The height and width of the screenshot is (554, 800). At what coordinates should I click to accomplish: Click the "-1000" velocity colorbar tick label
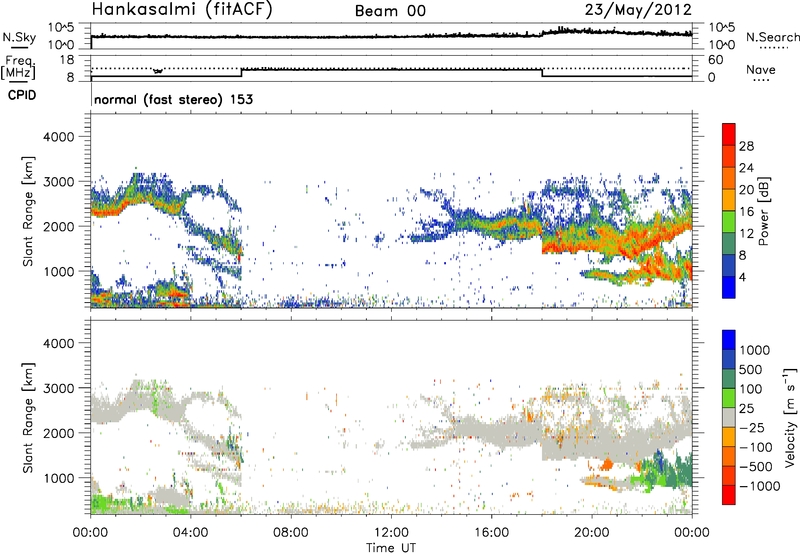(760, 486)
